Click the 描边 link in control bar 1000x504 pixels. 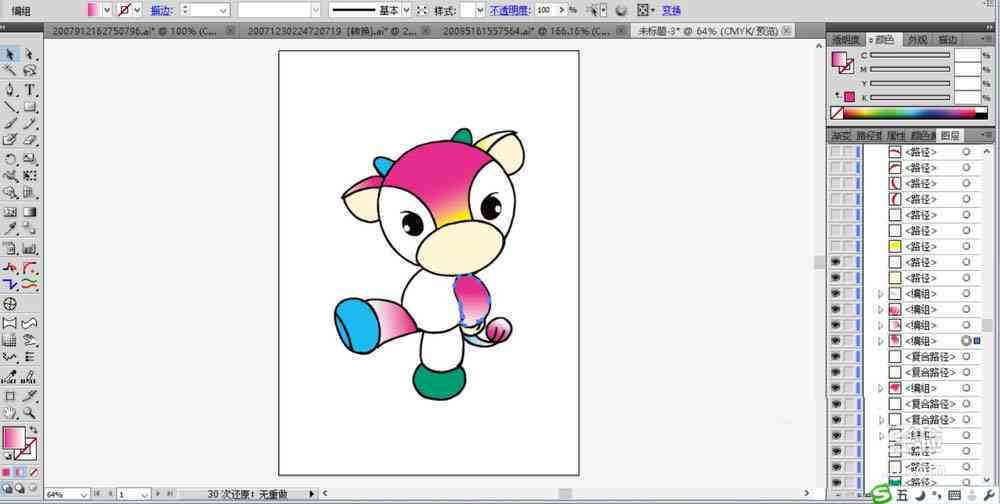click(x=161, y=10)
